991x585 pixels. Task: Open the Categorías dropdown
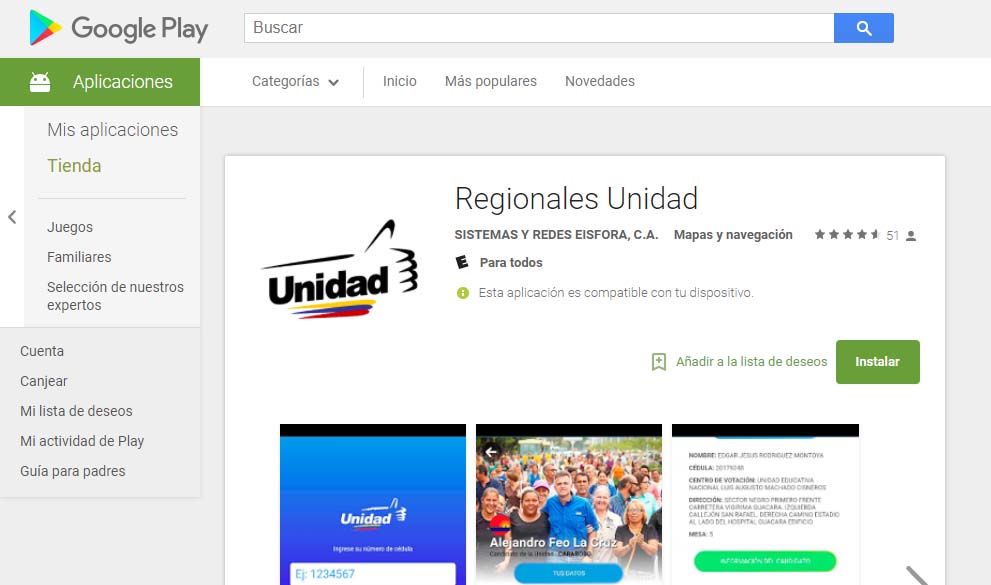(295, 82)
